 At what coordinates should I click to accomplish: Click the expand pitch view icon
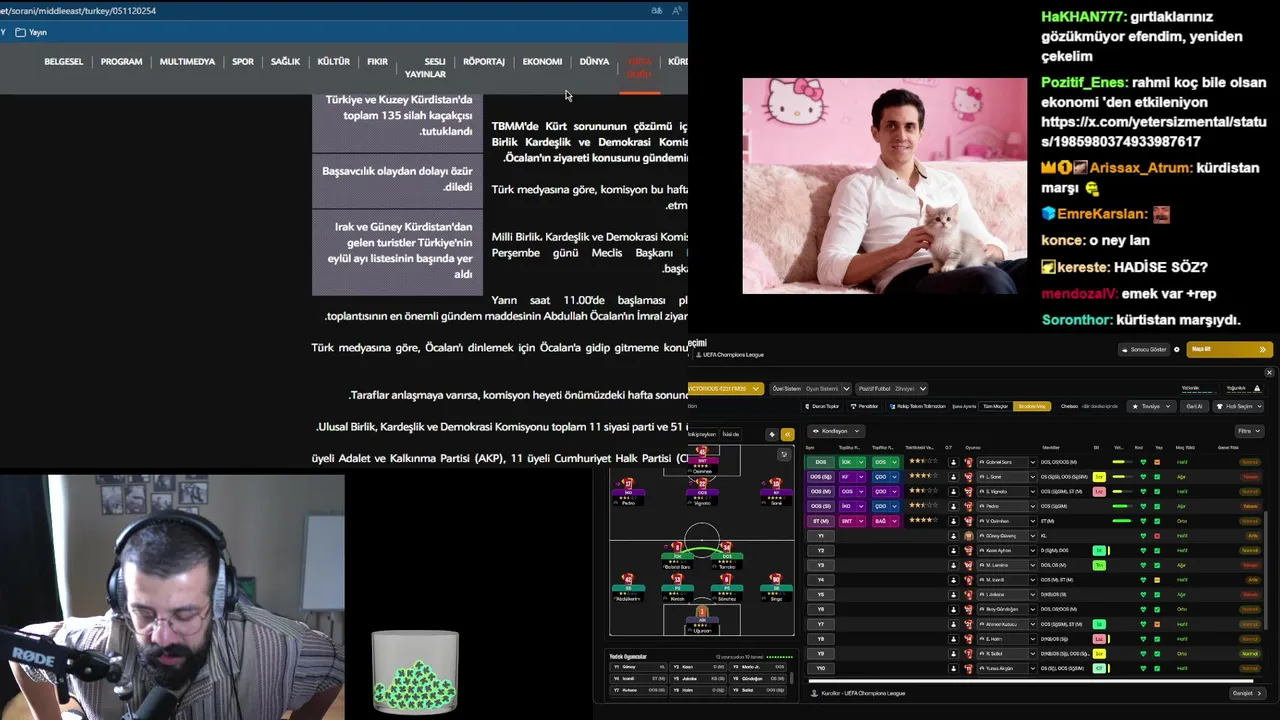click(x=784, y=454)
